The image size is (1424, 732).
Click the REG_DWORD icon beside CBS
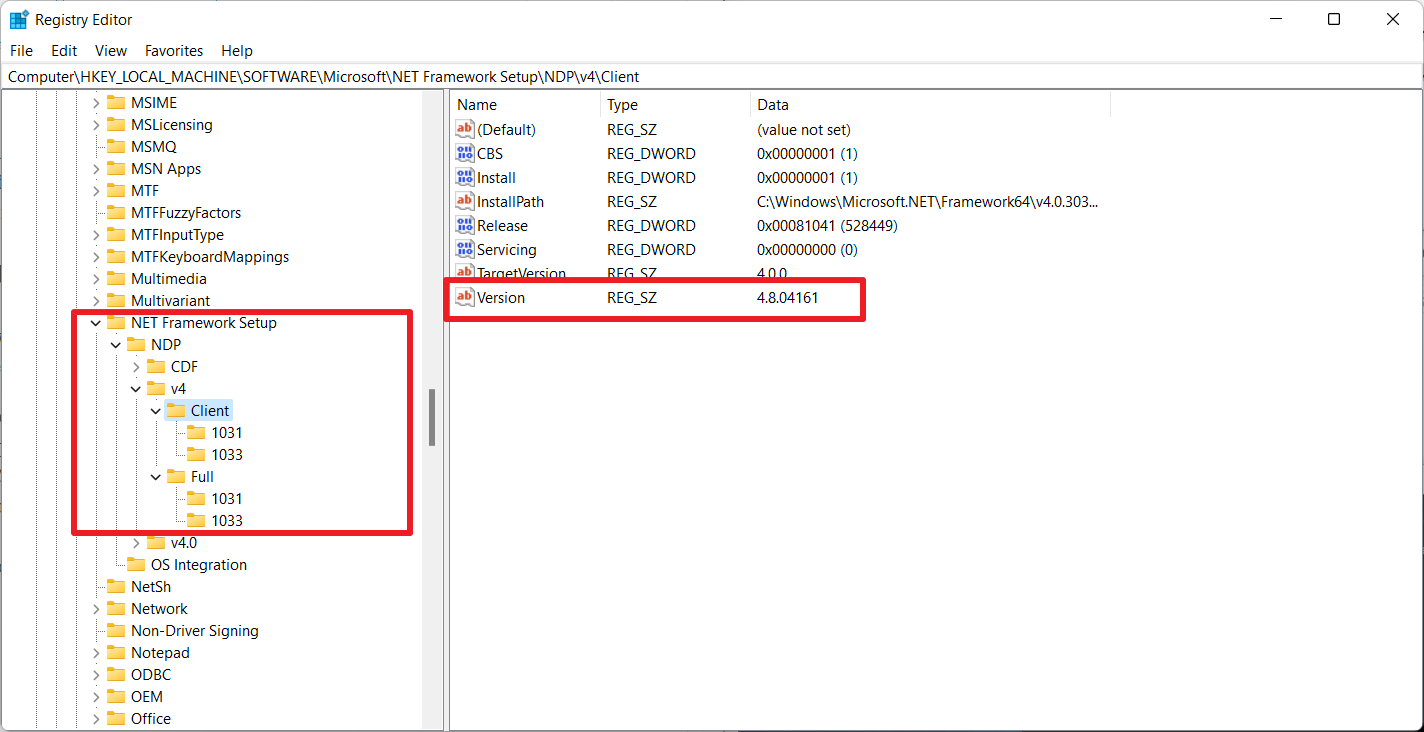point(464,153)
